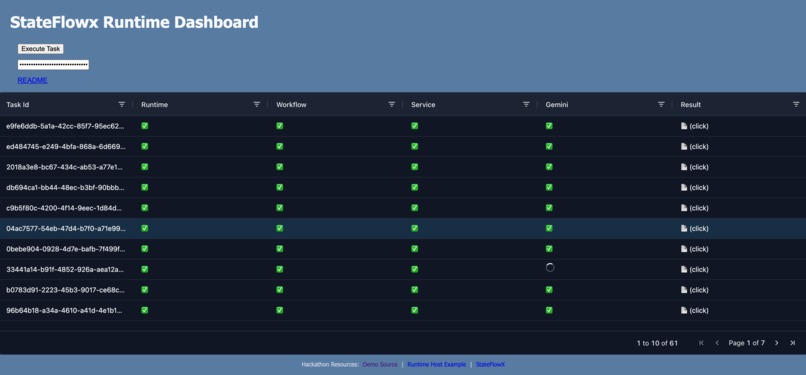Open filter menu for Gemini column

click(662, 104)
